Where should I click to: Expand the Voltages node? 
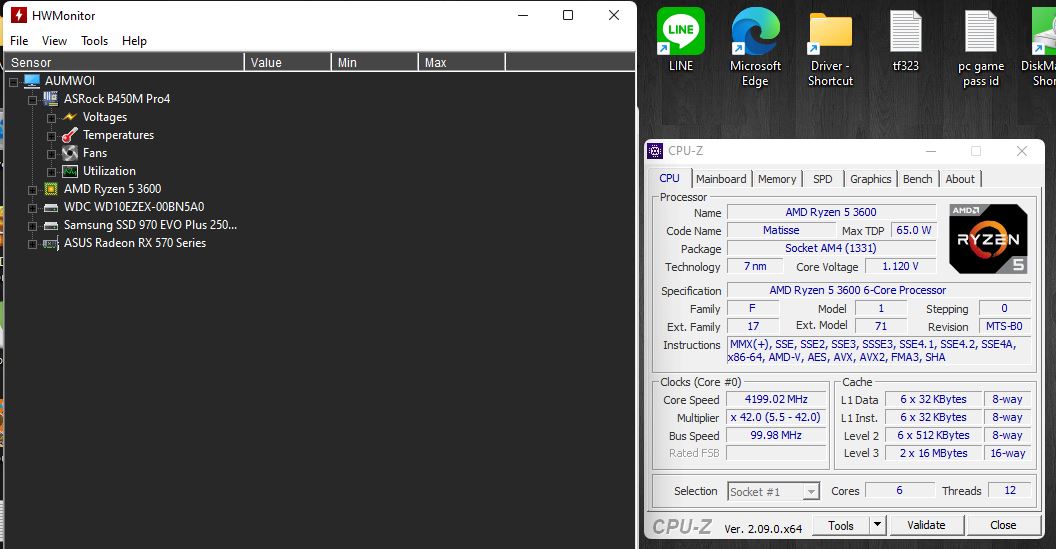(x=51, y=118)
